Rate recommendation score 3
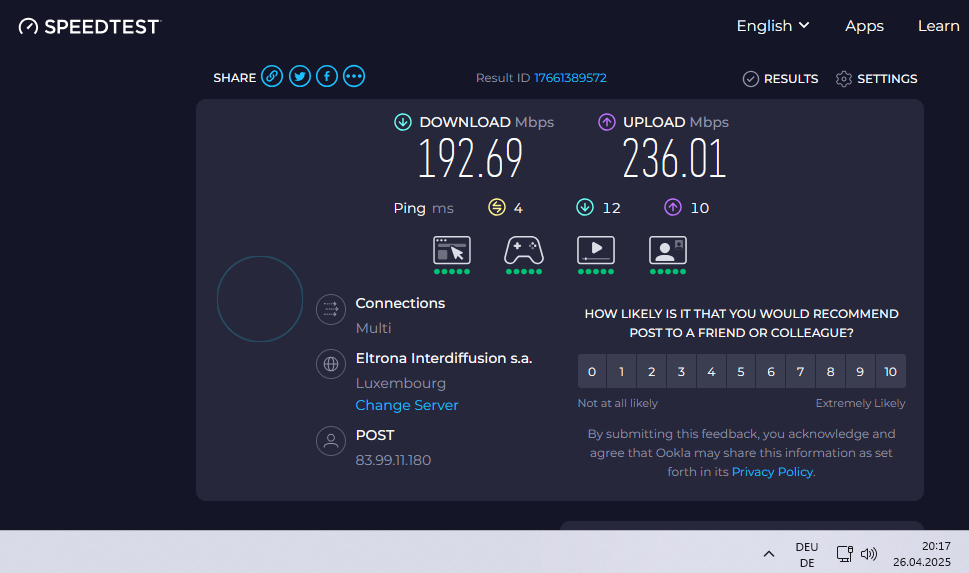The image size is (969, 573). 681,371
